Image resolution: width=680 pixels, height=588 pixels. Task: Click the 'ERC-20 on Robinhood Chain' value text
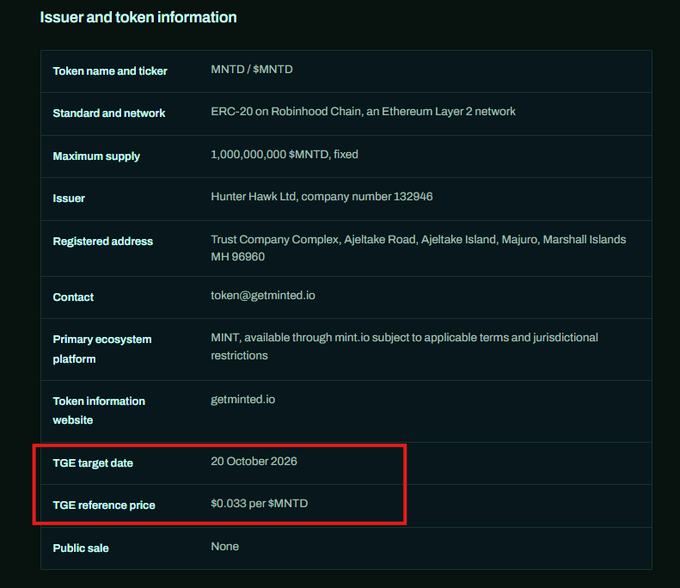pos(363,111)
